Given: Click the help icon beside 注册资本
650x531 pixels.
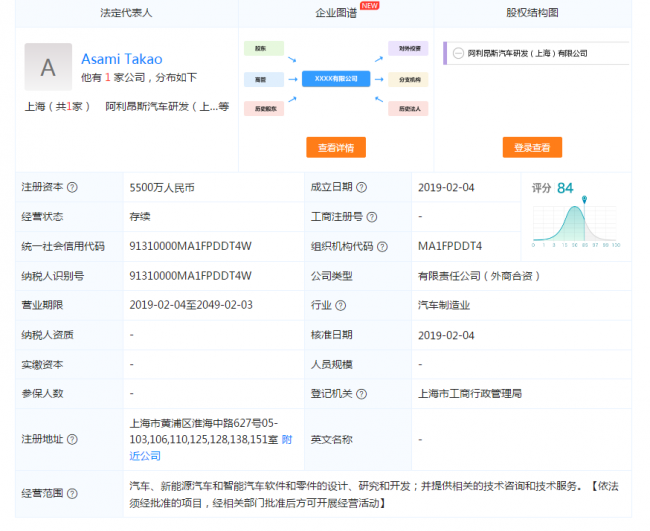Looking at the screenshot, I should (x=72, y=187).
